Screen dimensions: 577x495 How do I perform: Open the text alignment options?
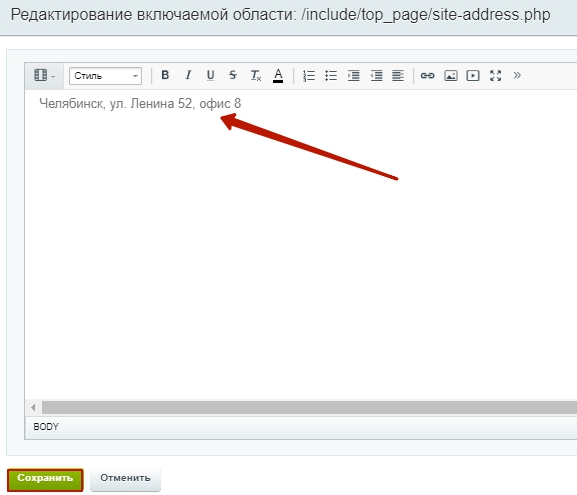398,75
